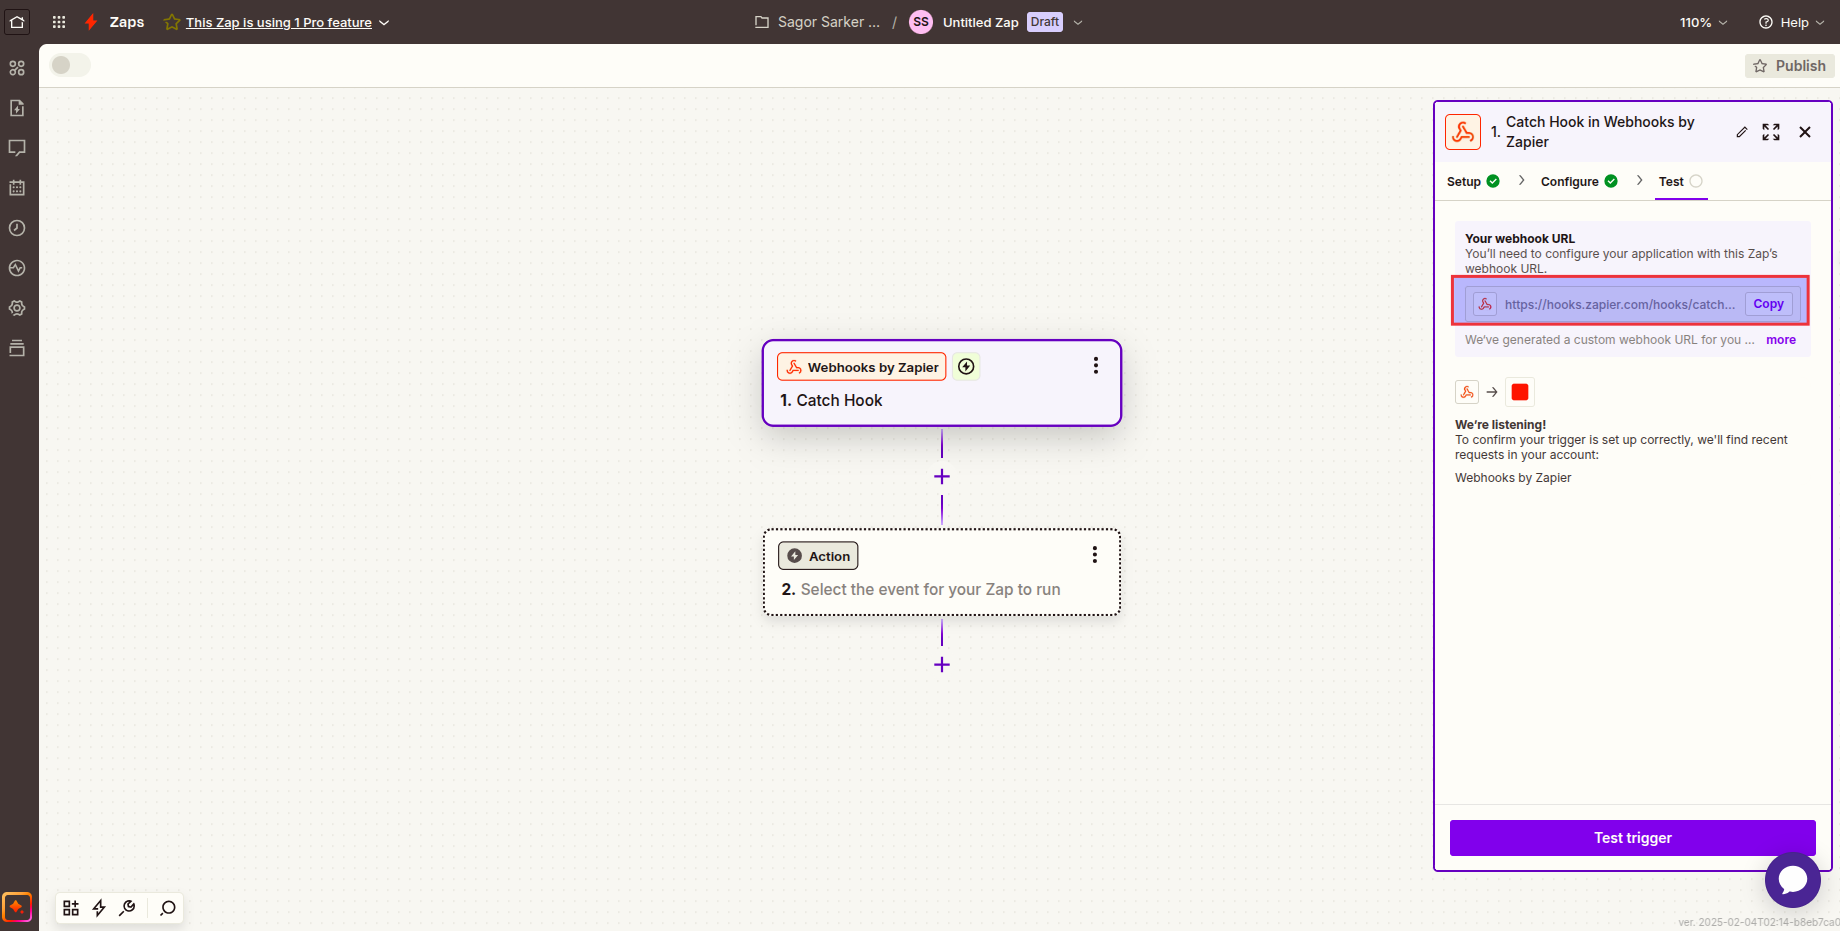Expand the step panel to full screen
Image resolution: width=1840 pixels, height=931 pixels.
[1771, 132]
